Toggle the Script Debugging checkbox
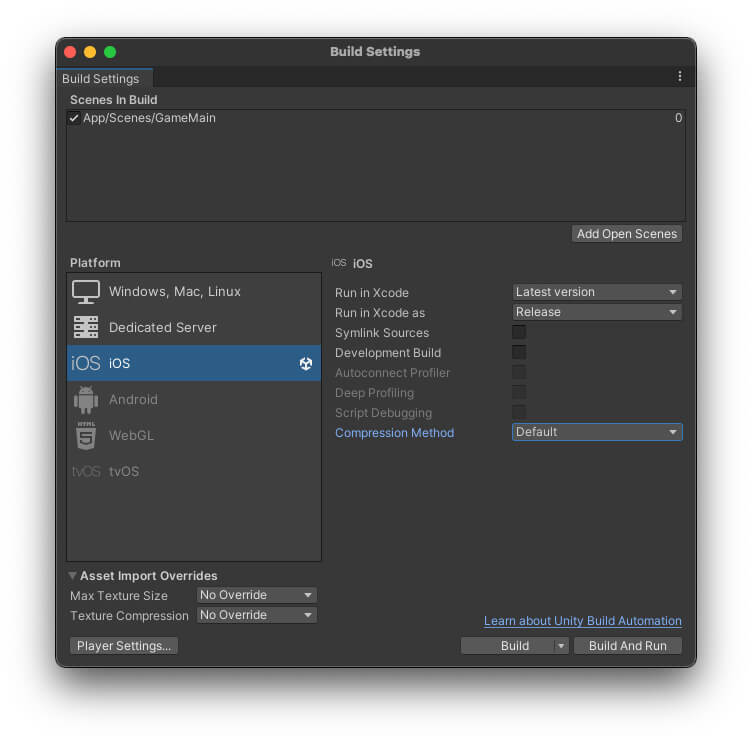This screenshot has height=741, width=752. point(519,412)
